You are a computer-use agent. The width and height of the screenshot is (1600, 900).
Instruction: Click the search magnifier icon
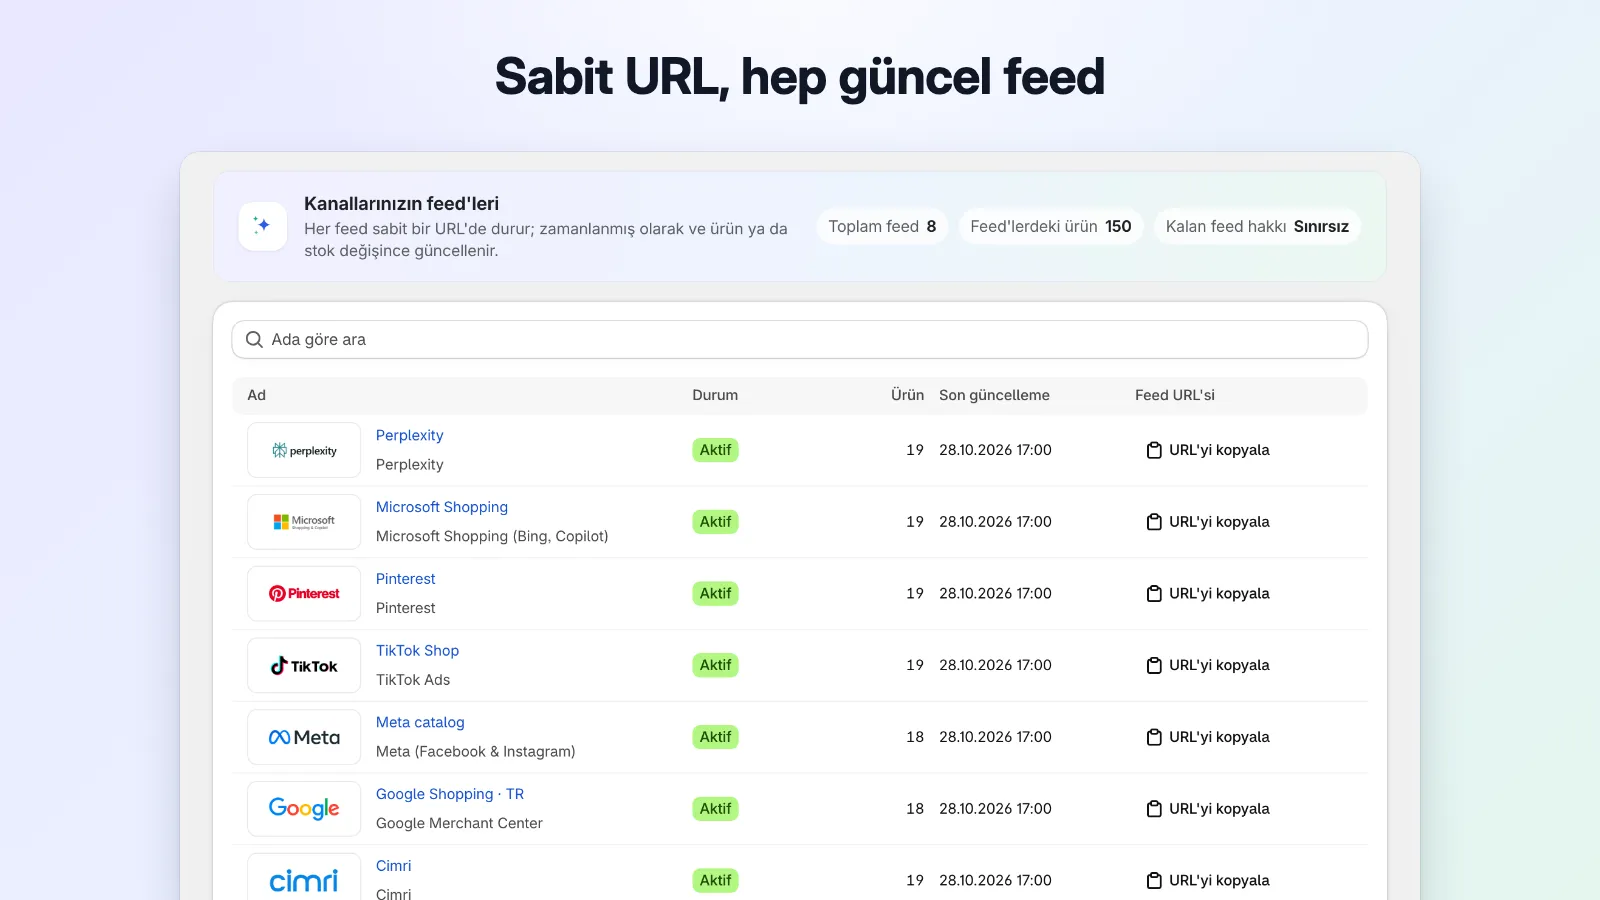coord(254,340)
